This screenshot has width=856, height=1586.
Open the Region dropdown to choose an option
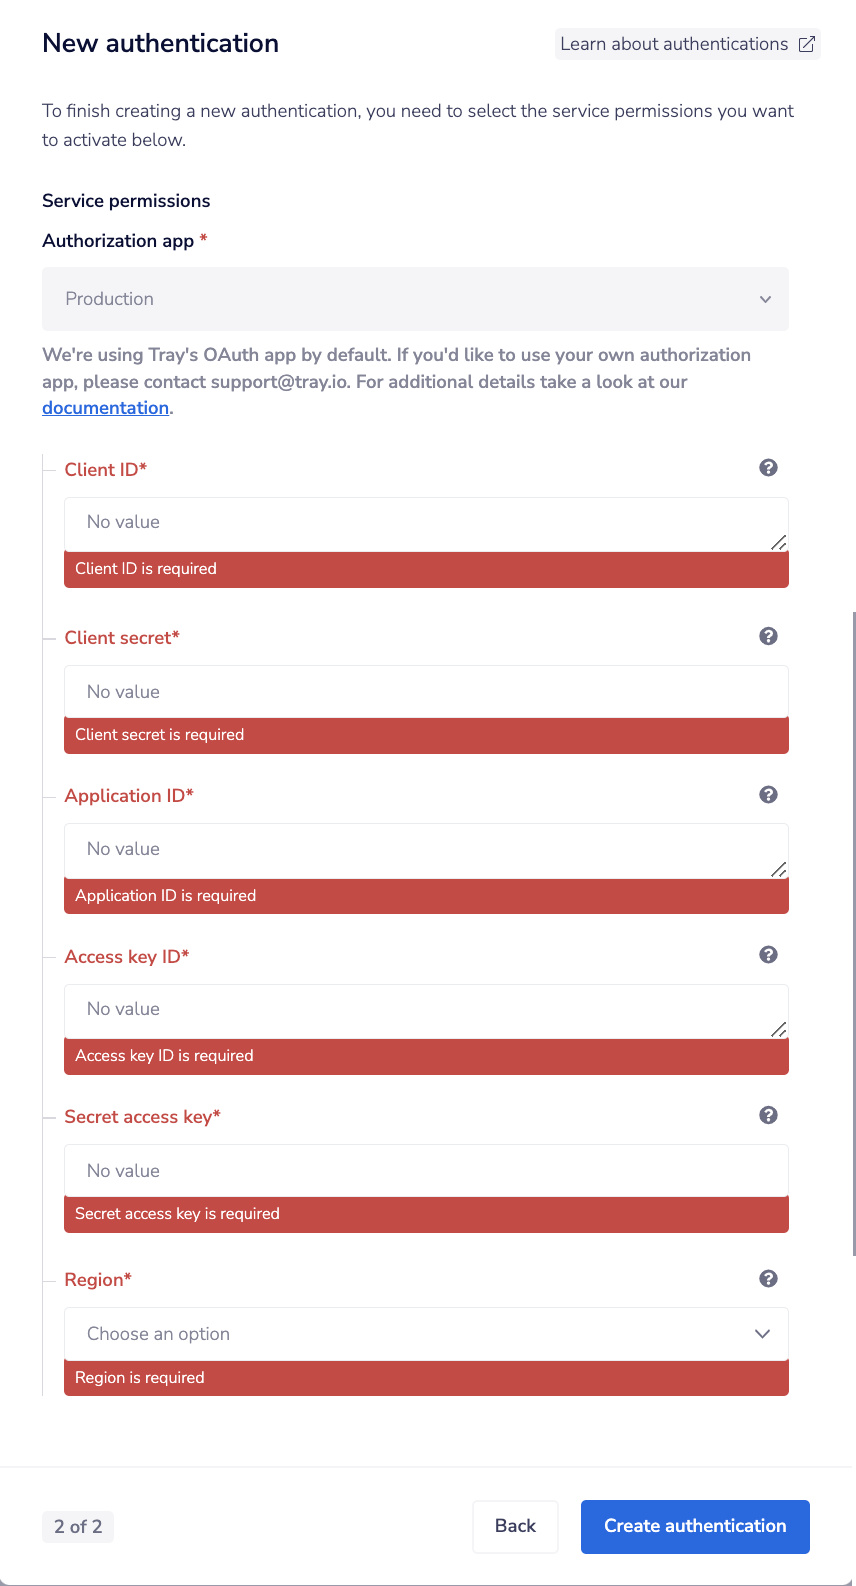[426, 1333]
